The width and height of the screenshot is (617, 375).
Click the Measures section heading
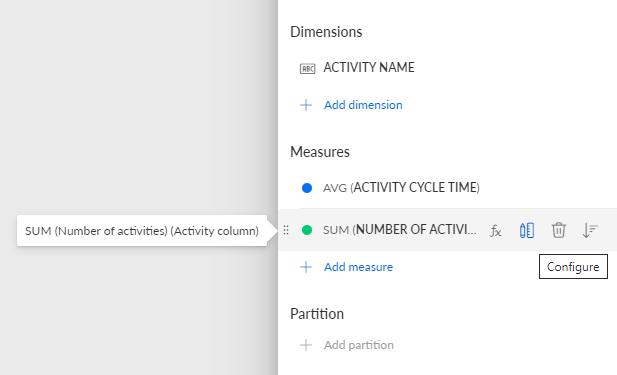320,152
